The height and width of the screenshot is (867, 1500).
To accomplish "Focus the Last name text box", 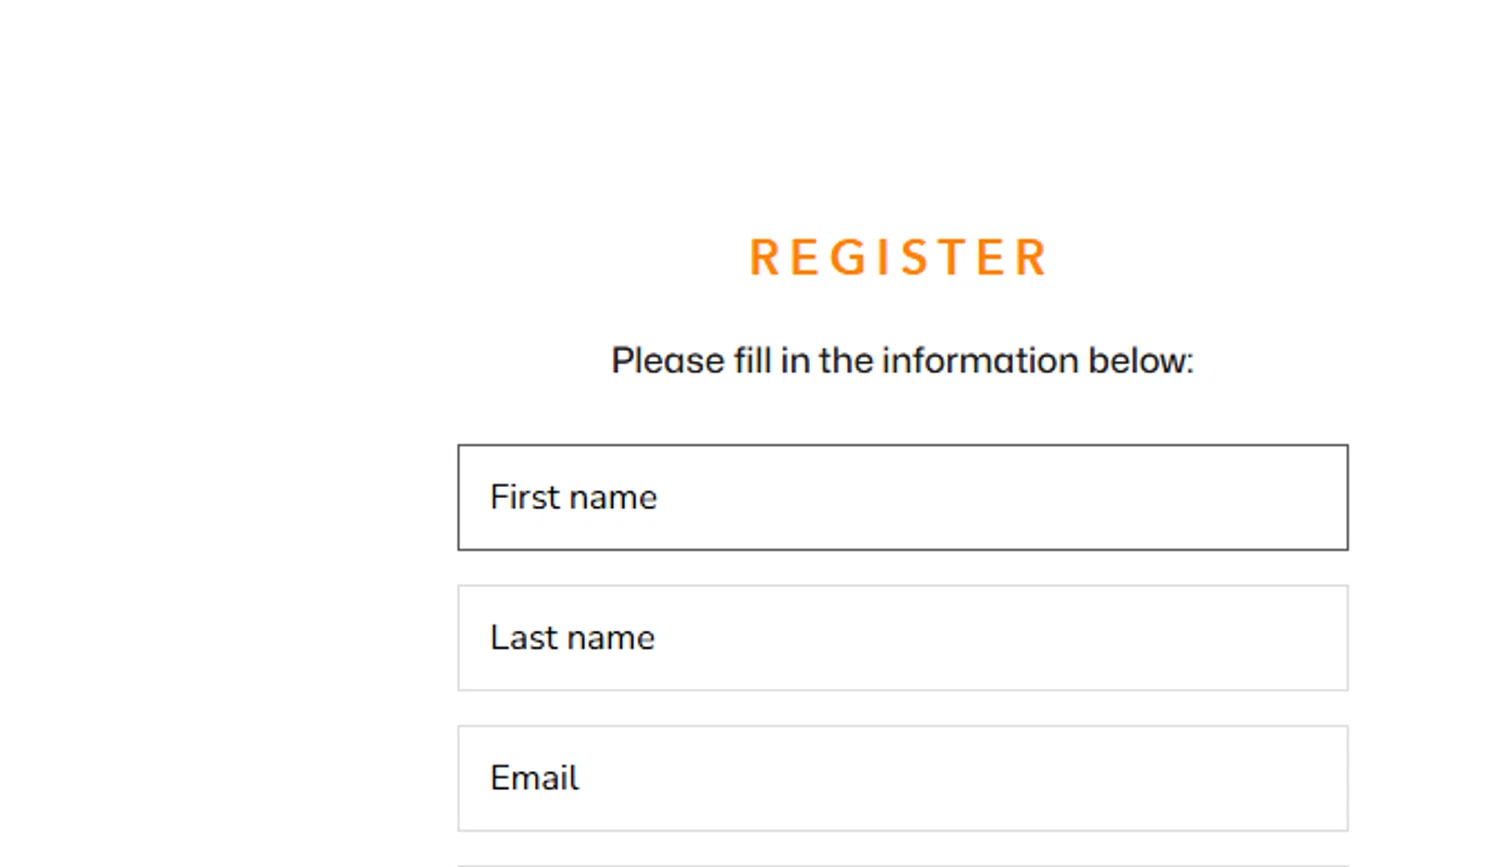I will click(x=902, y=638).
